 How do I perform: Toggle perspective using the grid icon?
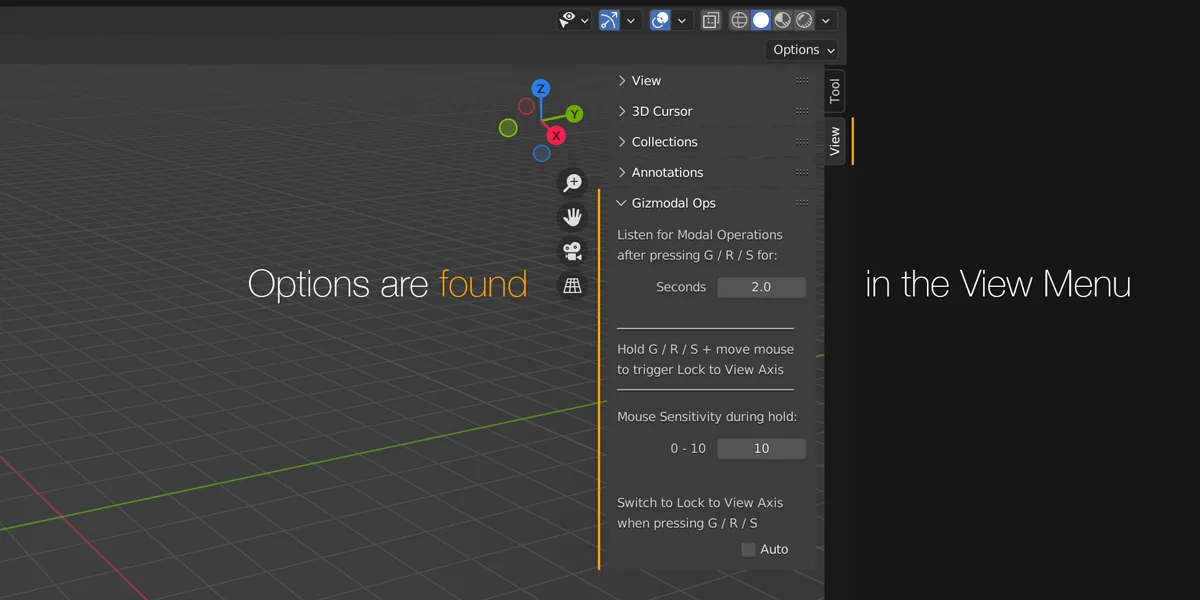(x=572, y=285)
